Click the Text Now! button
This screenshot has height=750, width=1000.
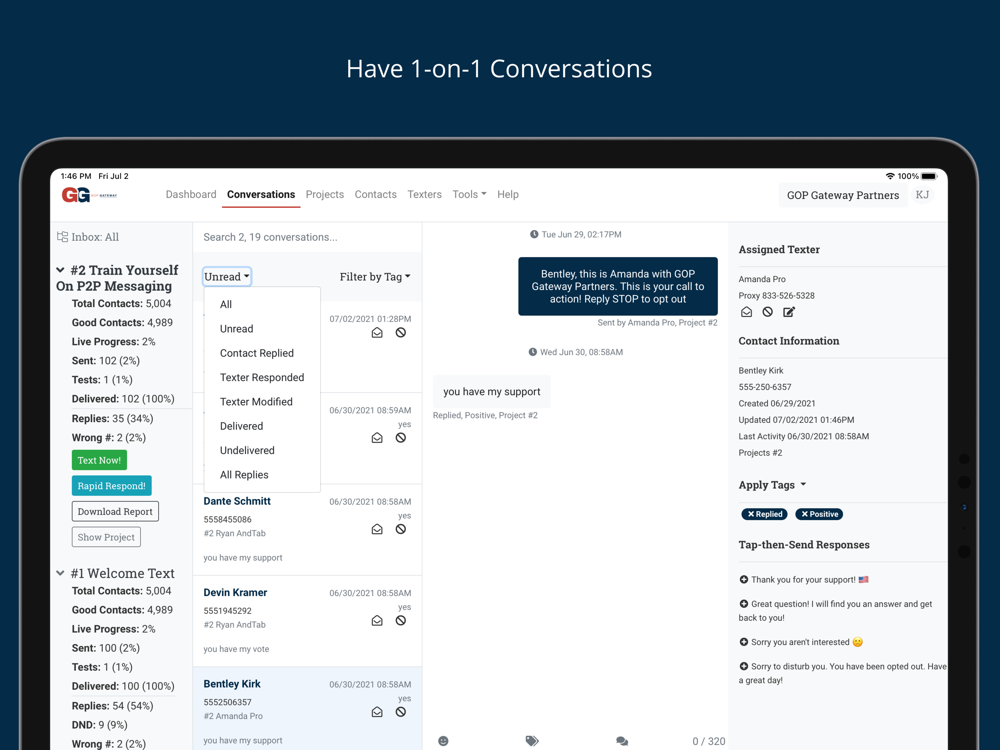[99, 460]
